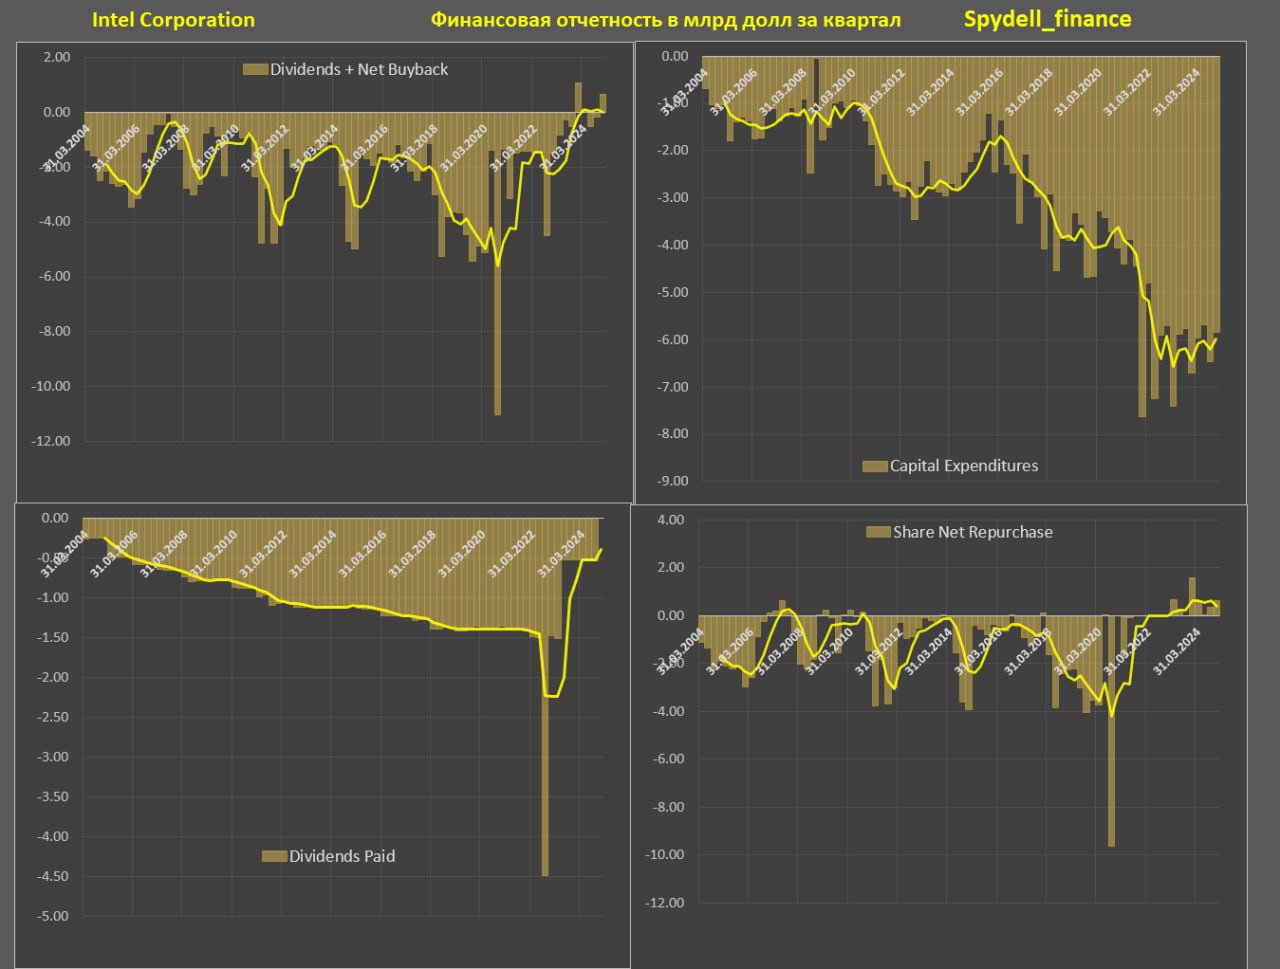Select the 'Share Net Repurchase' legend label
This screenshot has height=969, width=1280.
[973, 532]
